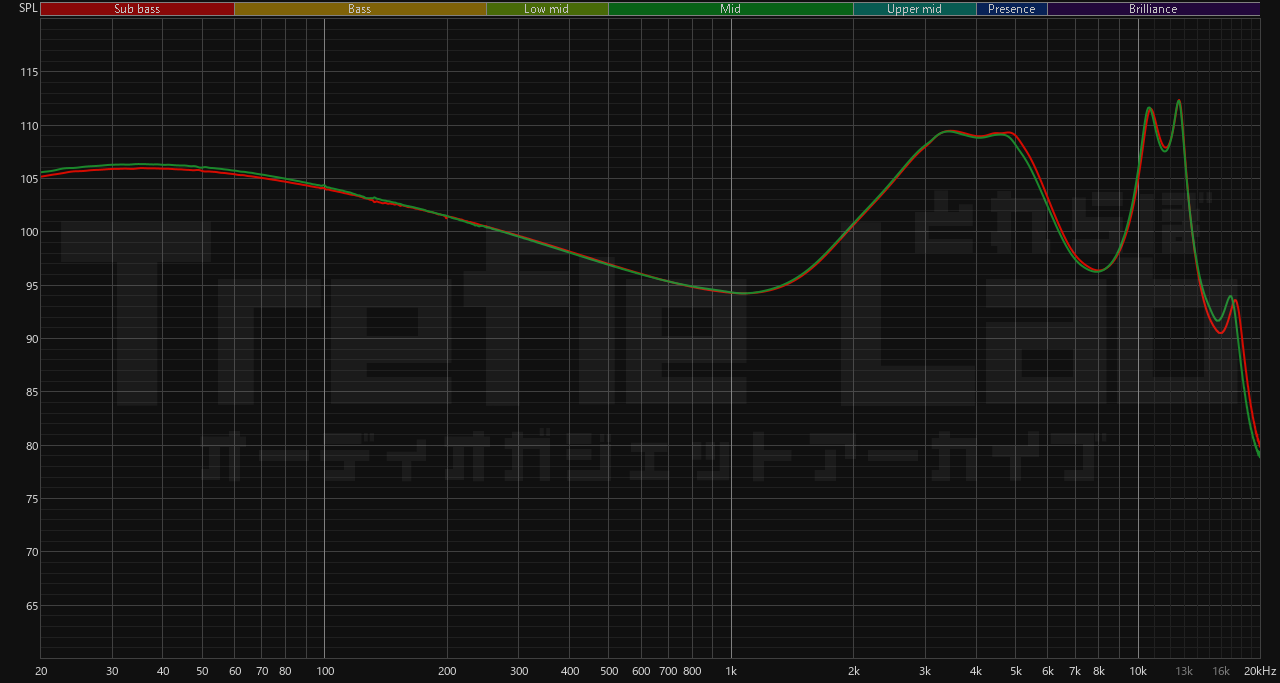Click the 95 dB axis value
This screenshot has height=683, width=1280.
[x=31, y=286]
